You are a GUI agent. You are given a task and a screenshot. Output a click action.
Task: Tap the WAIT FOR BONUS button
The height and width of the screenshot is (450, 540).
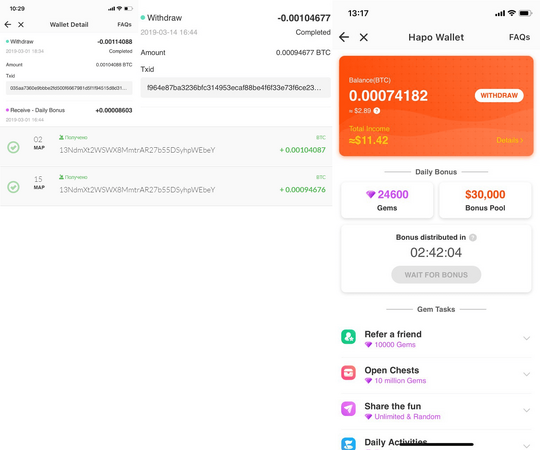[436, 275]
